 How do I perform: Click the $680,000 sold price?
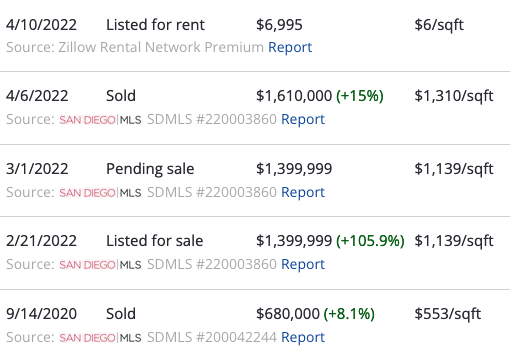288,314
